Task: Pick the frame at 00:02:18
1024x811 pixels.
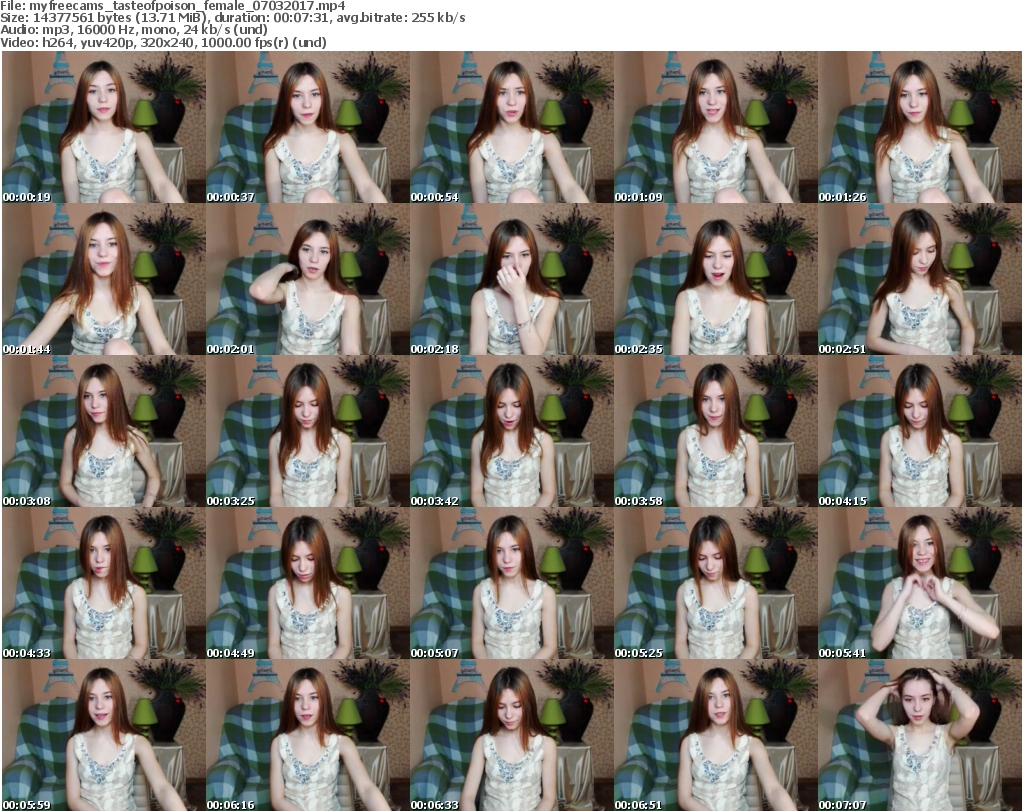Action: pyautogui.click(x=512, y=279)
